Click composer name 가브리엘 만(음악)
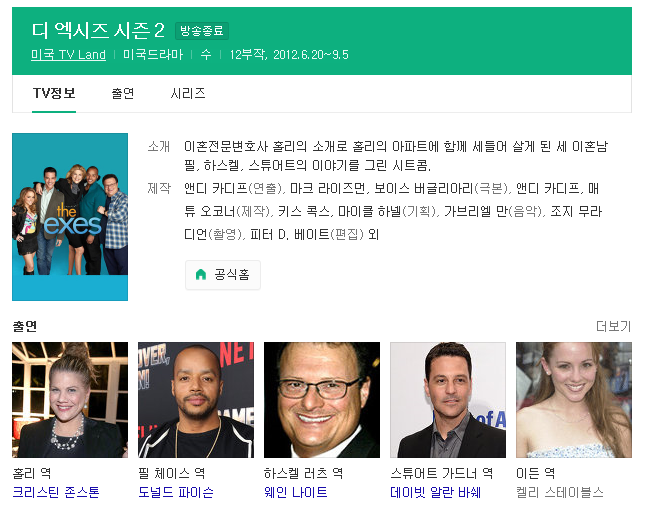The height and width of the screenshot is (508, 648). (x=493, y=211)
